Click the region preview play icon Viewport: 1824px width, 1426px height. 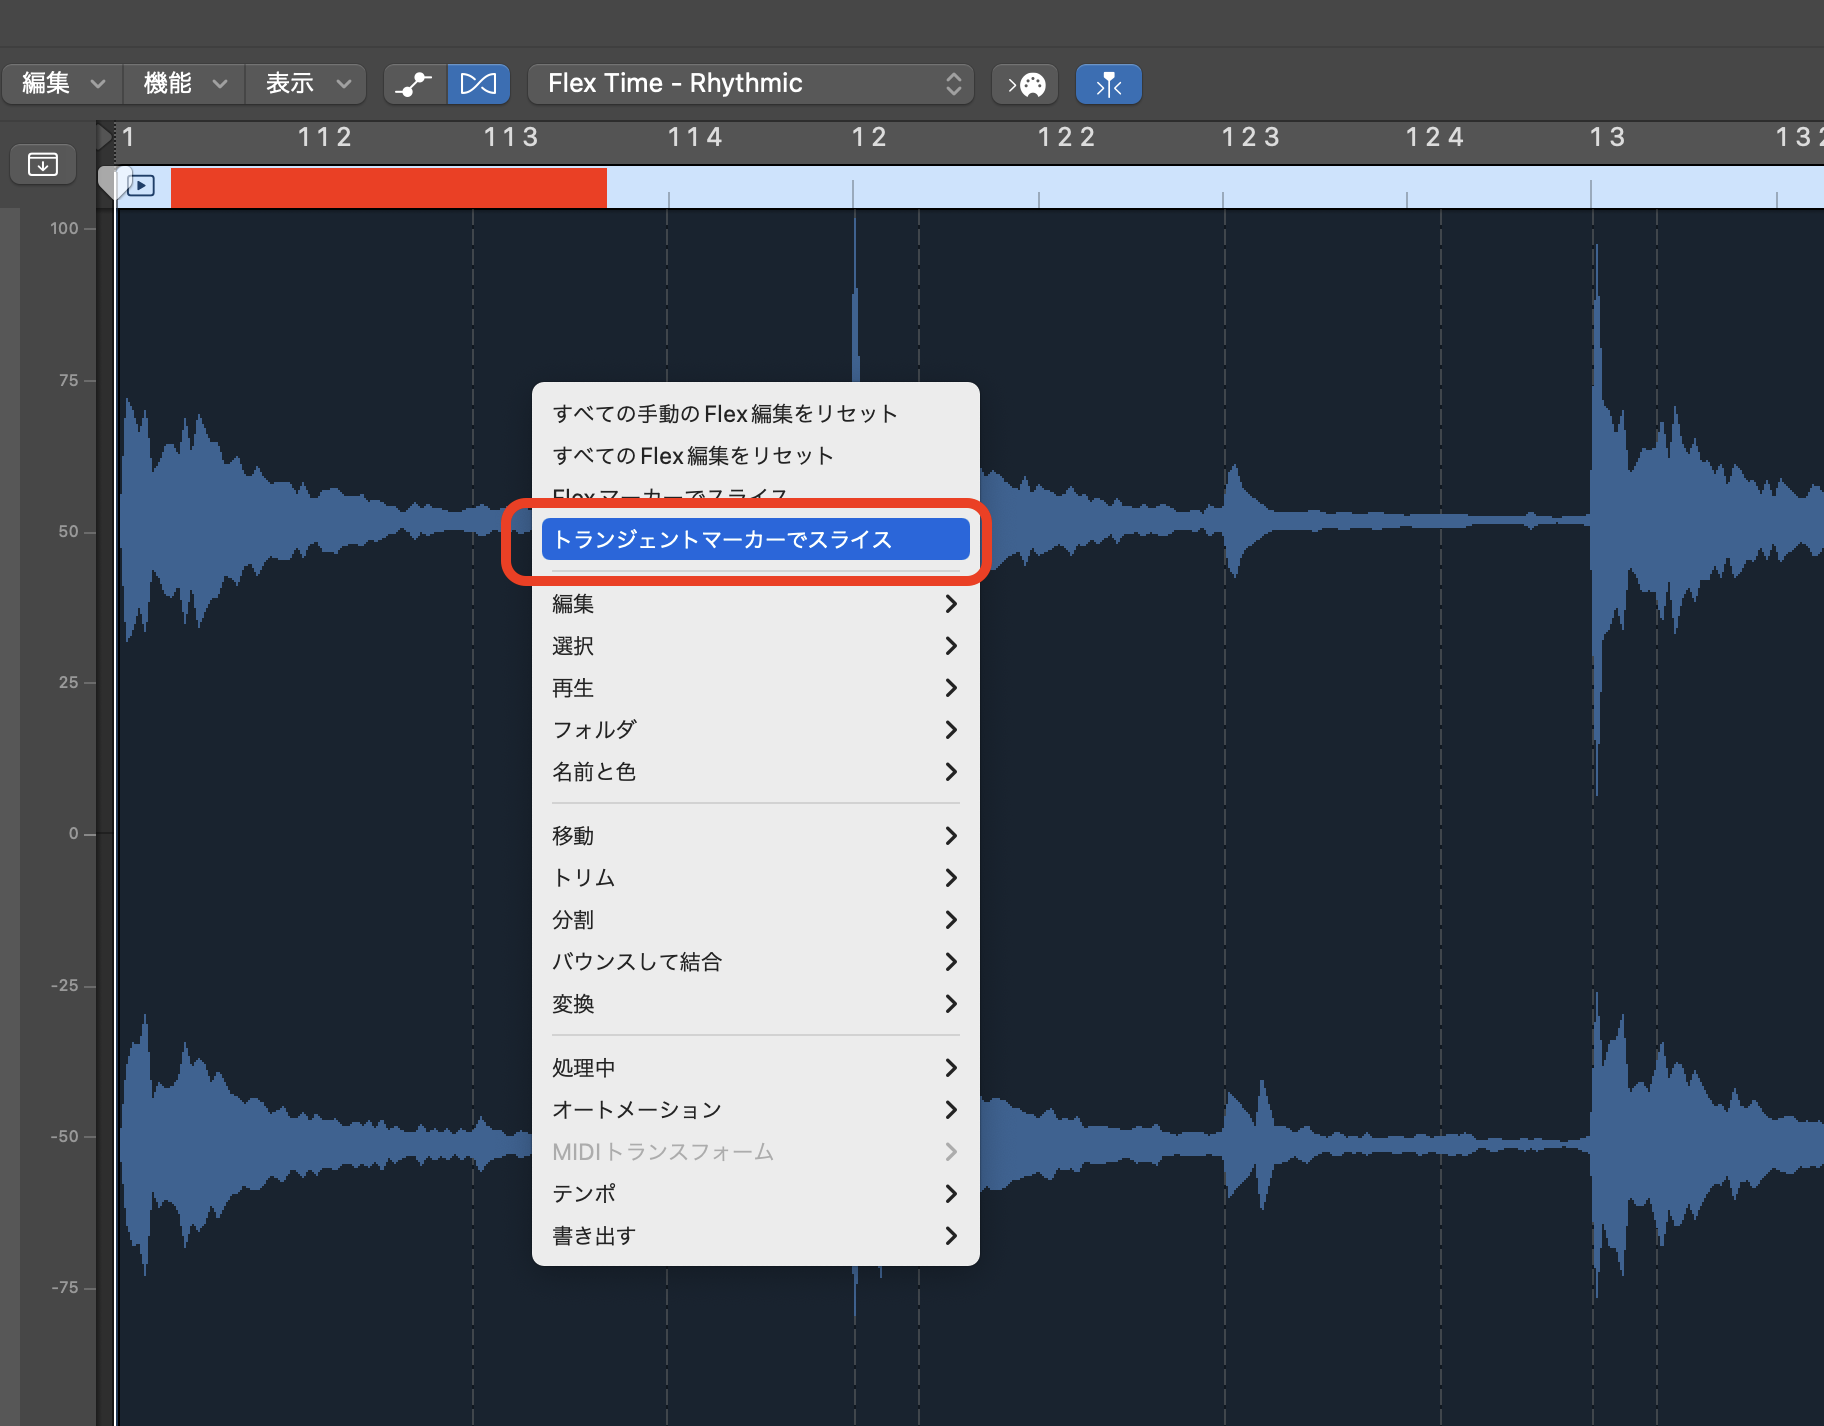pyautogui.click(x=141, y=186)
